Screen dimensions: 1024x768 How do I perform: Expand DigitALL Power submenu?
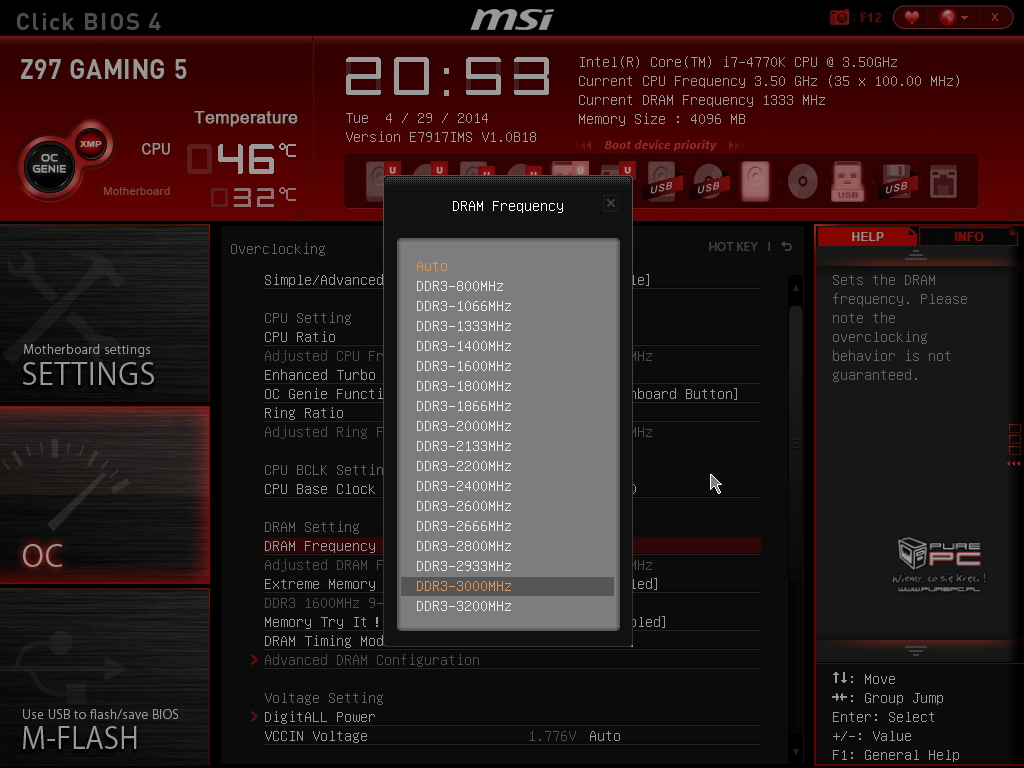click(319, 717)
